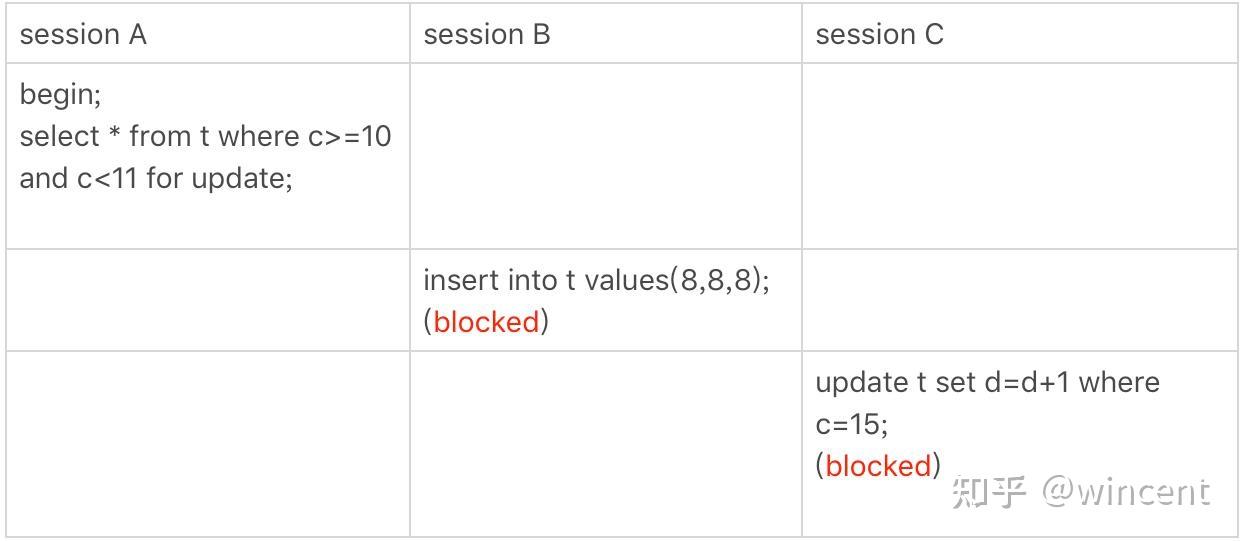
Task: Click red blocked text under session B
Action: (x=486, y=322)
